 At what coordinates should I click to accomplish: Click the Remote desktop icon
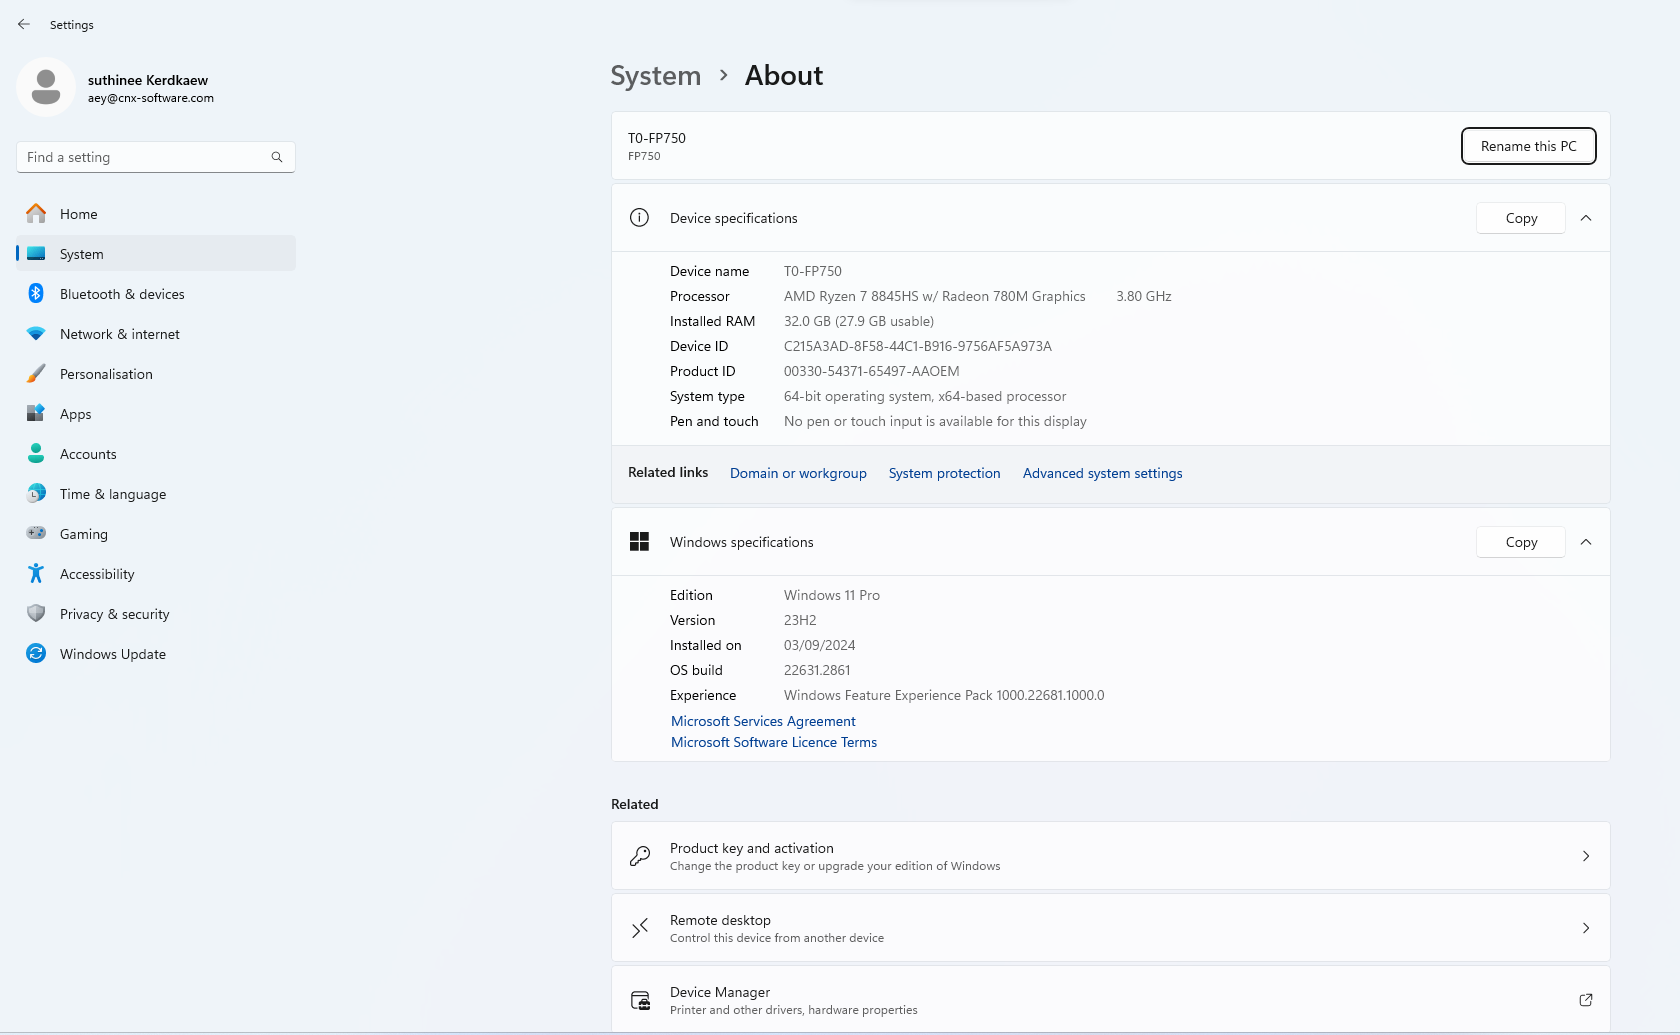pos(640,928)
